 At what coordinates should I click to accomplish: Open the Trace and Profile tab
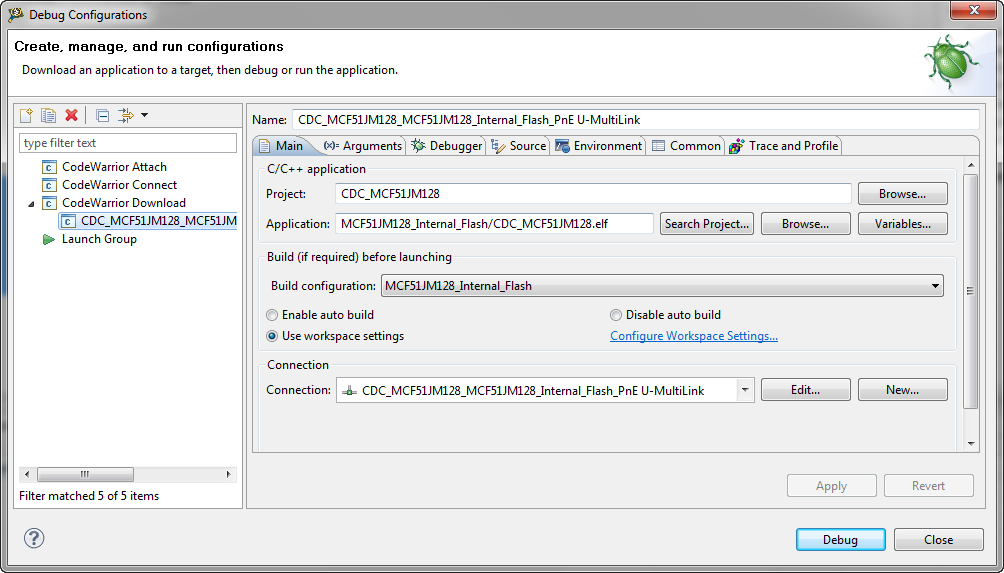tap(784, 146)
